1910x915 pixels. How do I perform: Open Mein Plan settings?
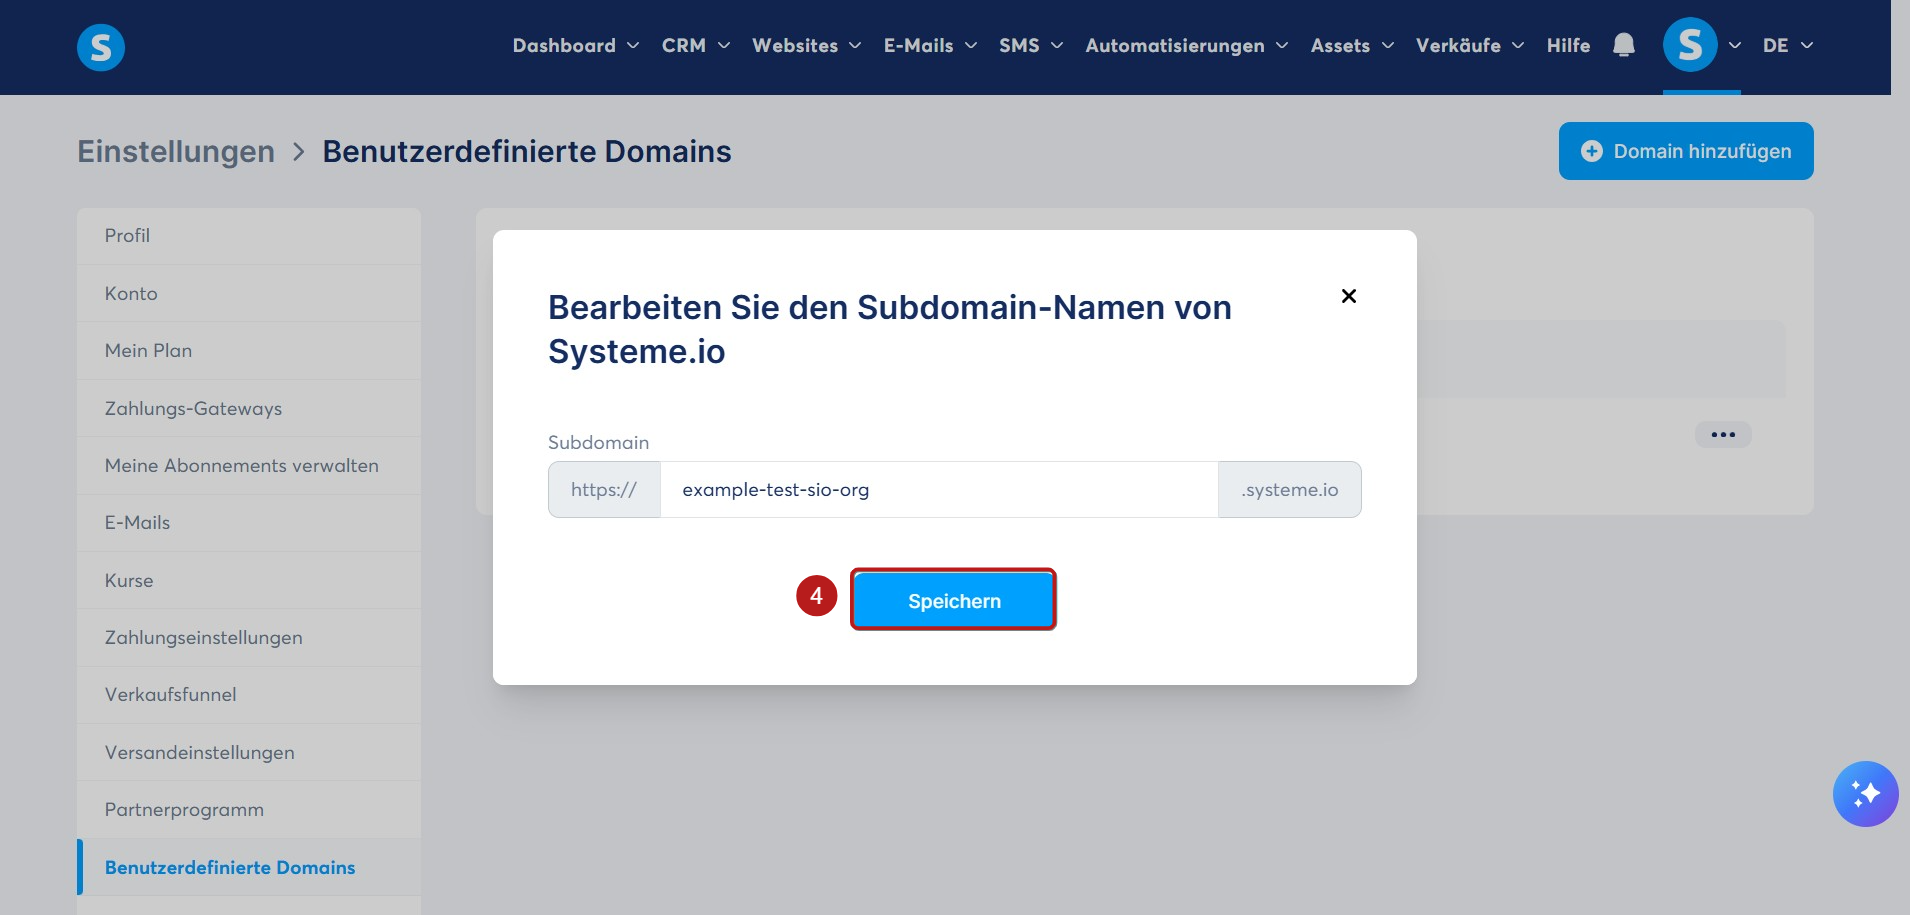point(249,351)
